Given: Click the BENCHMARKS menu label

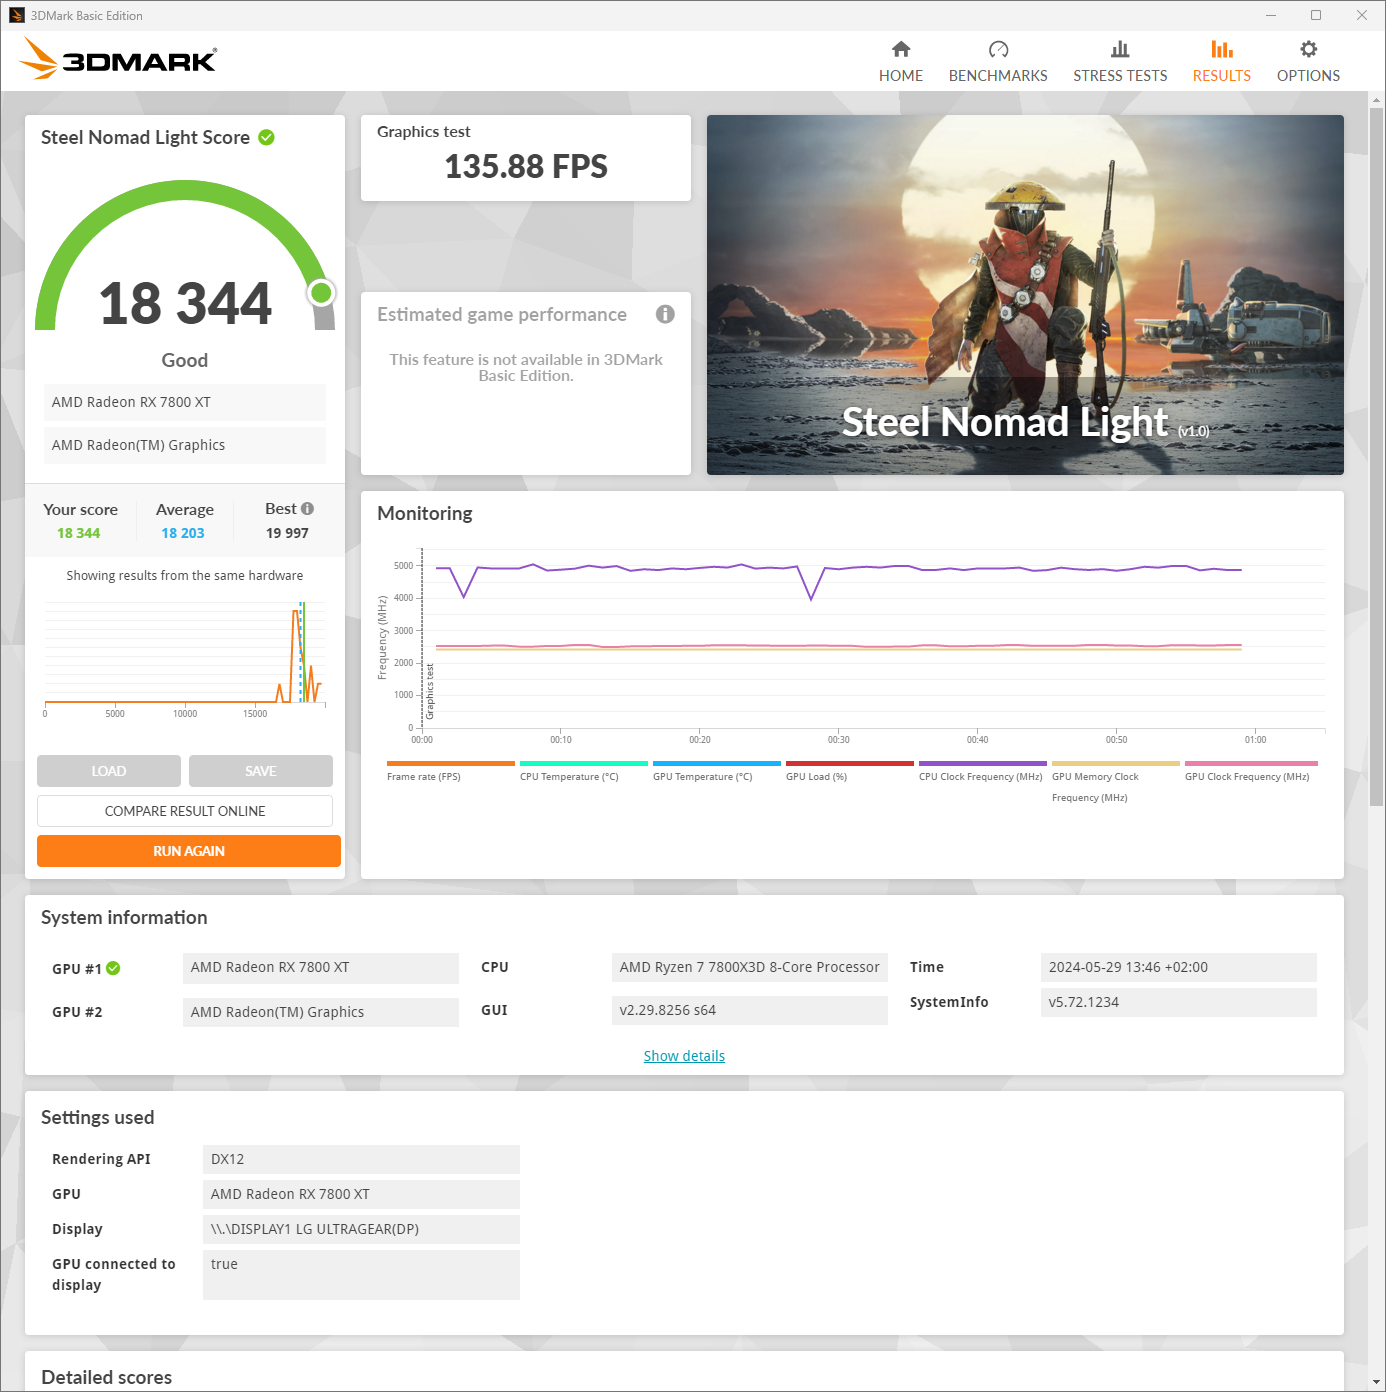Looking at the screenshot, I should point(998,76).
